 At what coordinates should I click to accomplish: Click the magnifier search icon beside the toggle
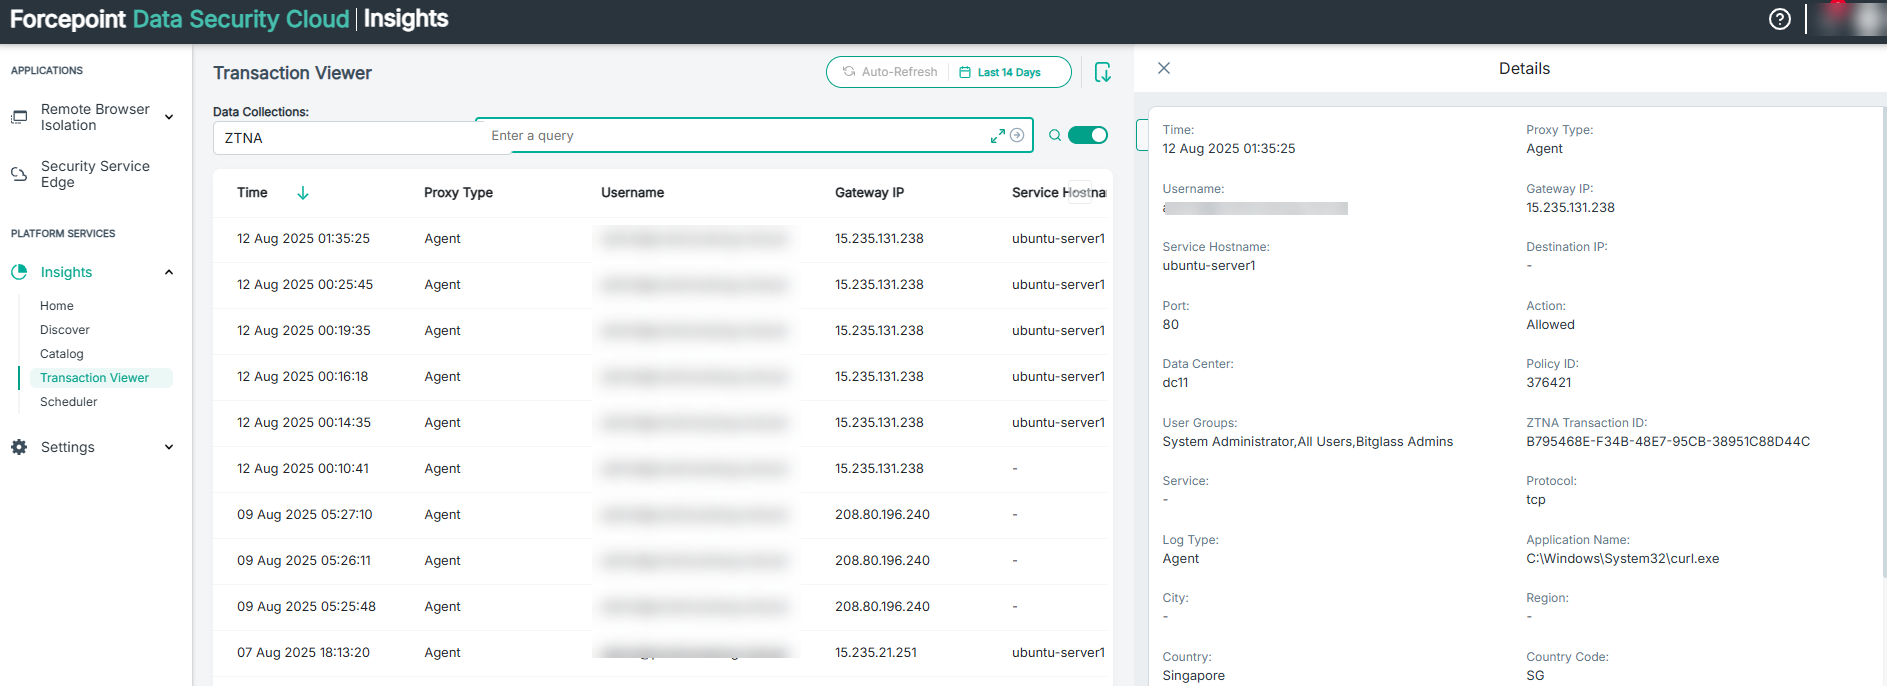click(1054, 136)
